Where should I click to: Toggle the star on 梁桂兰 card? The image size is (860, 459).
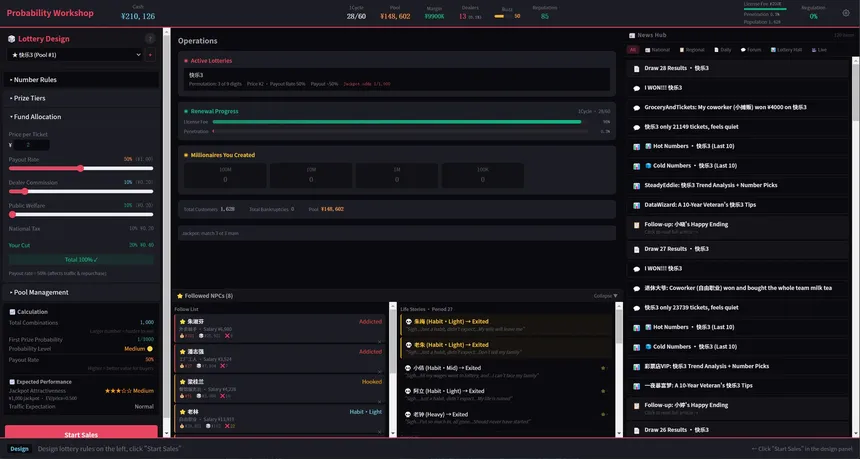(182, 382)
